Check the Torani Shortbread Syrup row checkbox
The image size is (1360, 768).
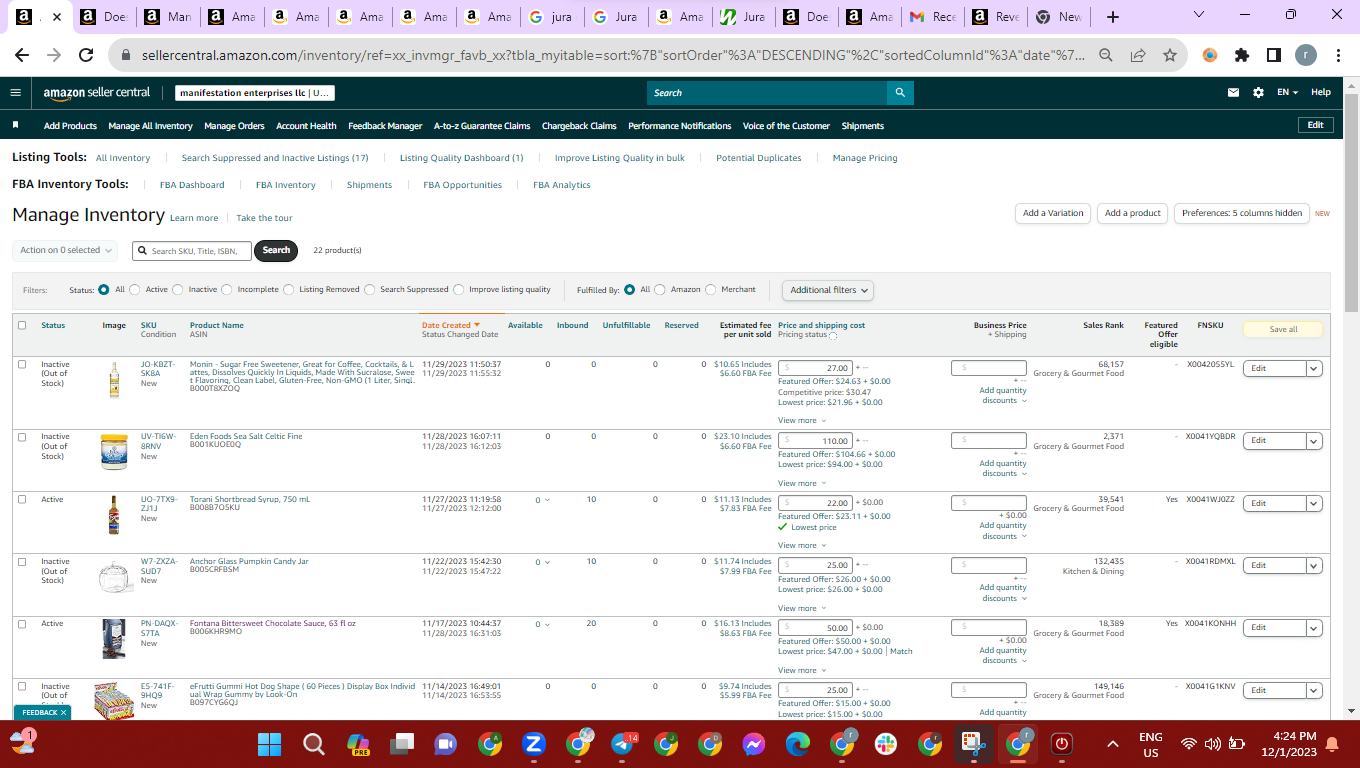click(22, 499)
